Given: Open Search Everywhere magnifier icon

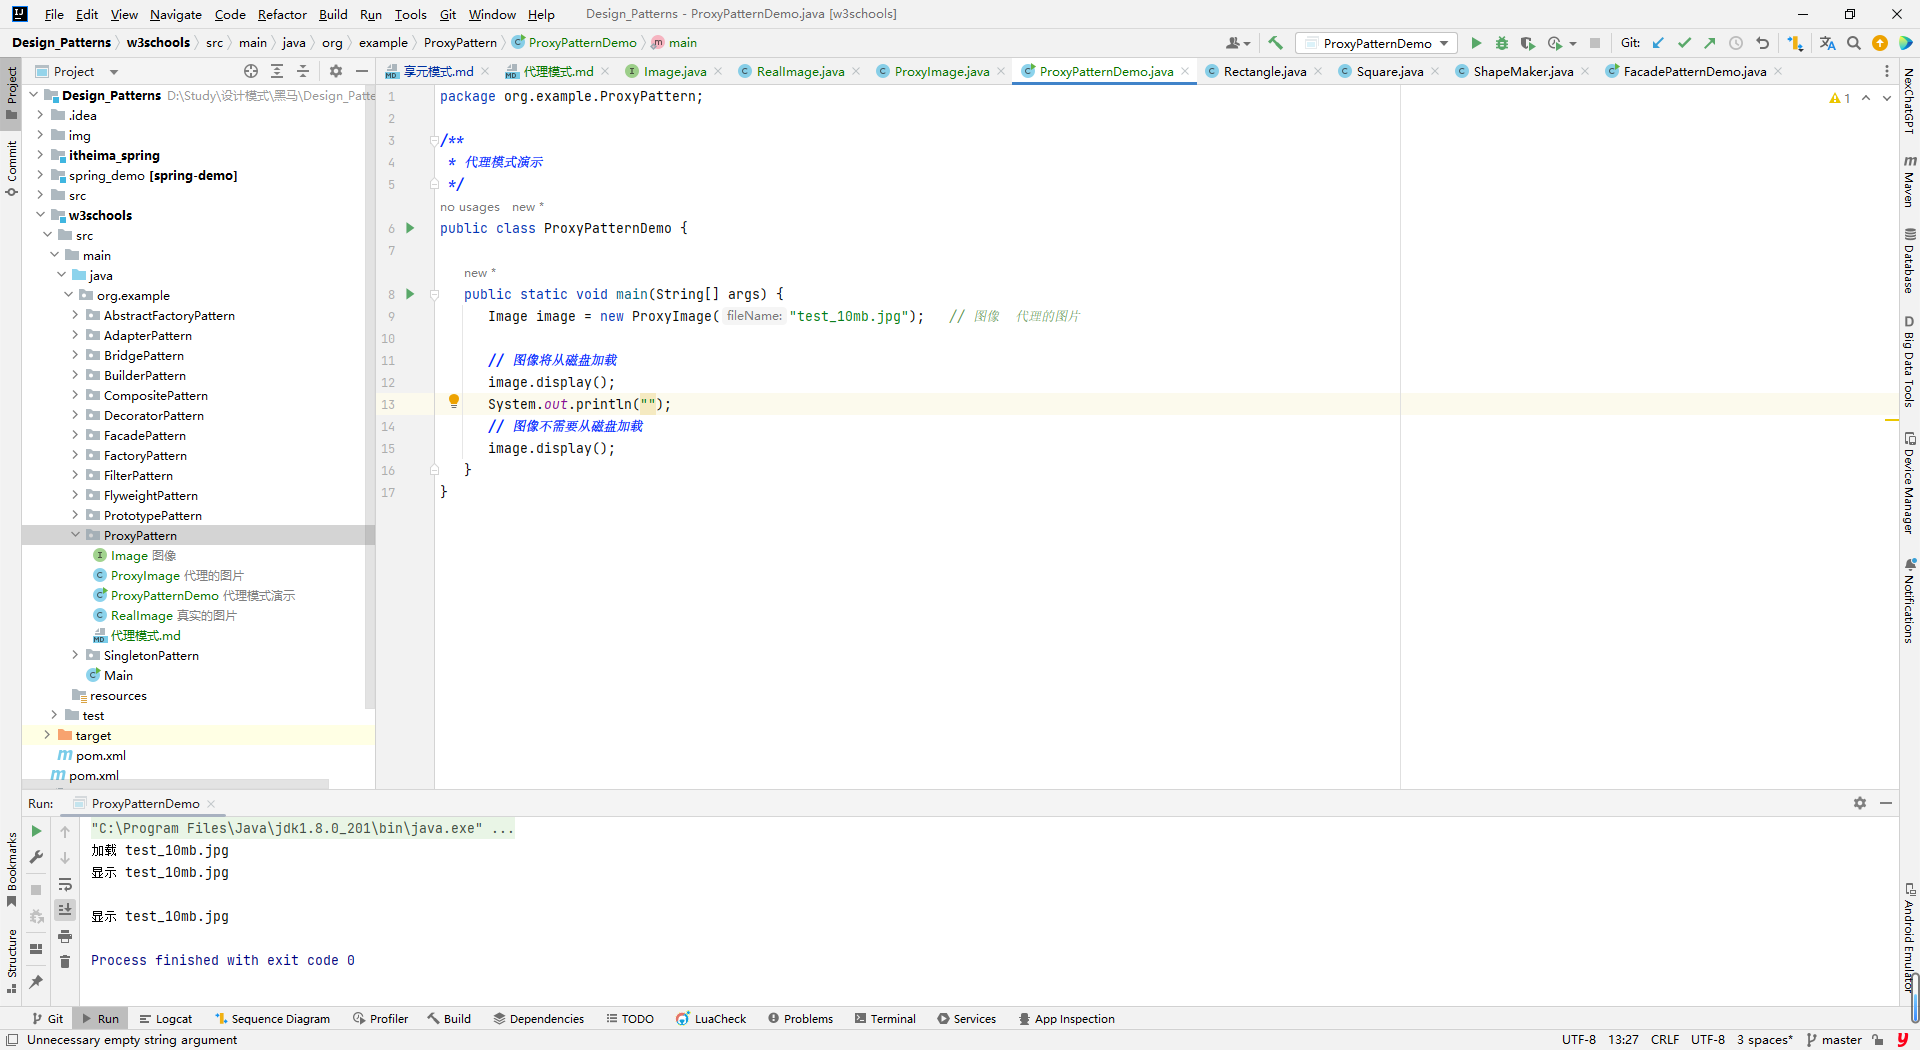Looking at the screenshot, I should coord(1854,43).
